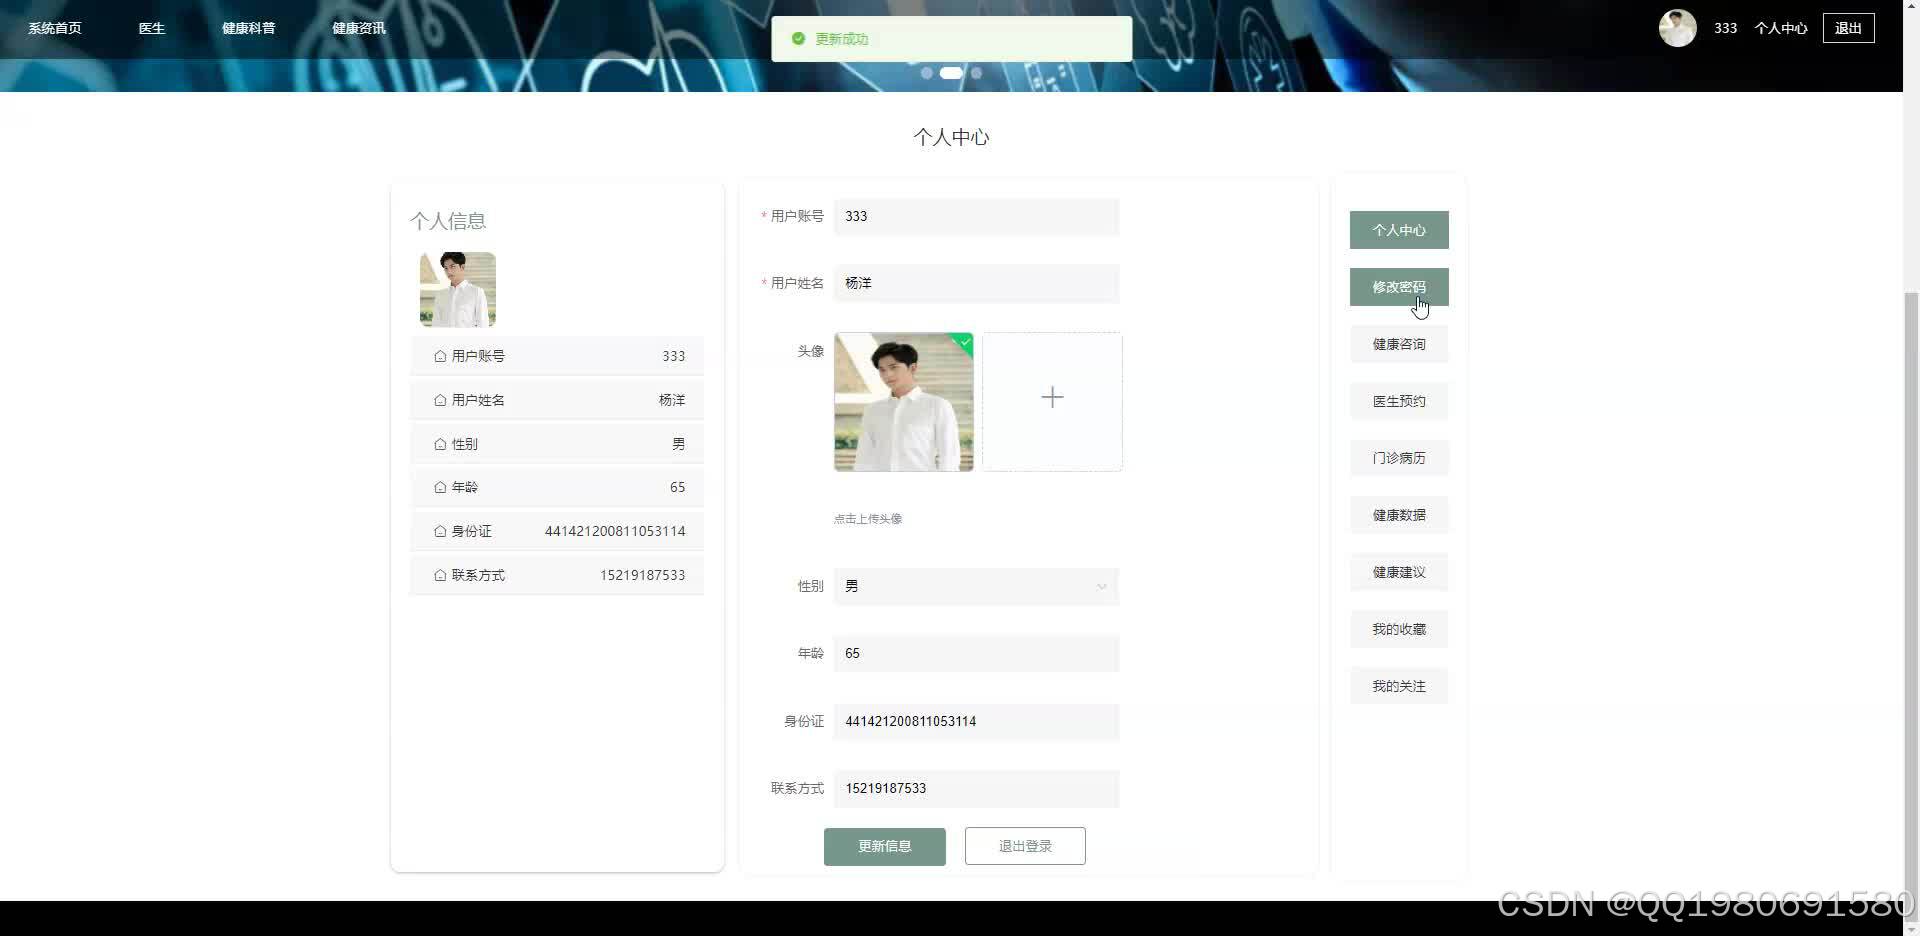Focus the 联系方式 input field
This screenshot has width=1920, height=936.
(x=977, y=789)
